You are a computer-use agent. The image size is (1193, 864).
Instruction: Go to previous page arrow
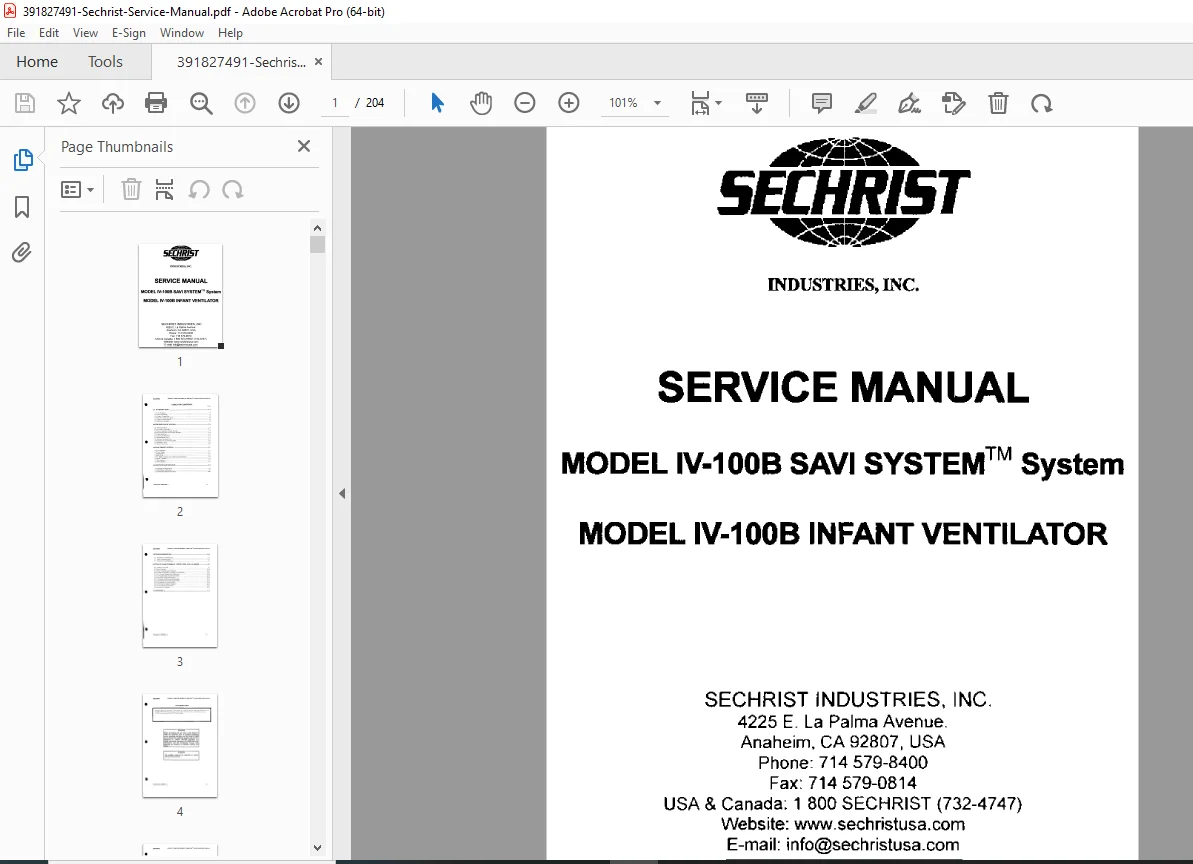pos(245,103)
